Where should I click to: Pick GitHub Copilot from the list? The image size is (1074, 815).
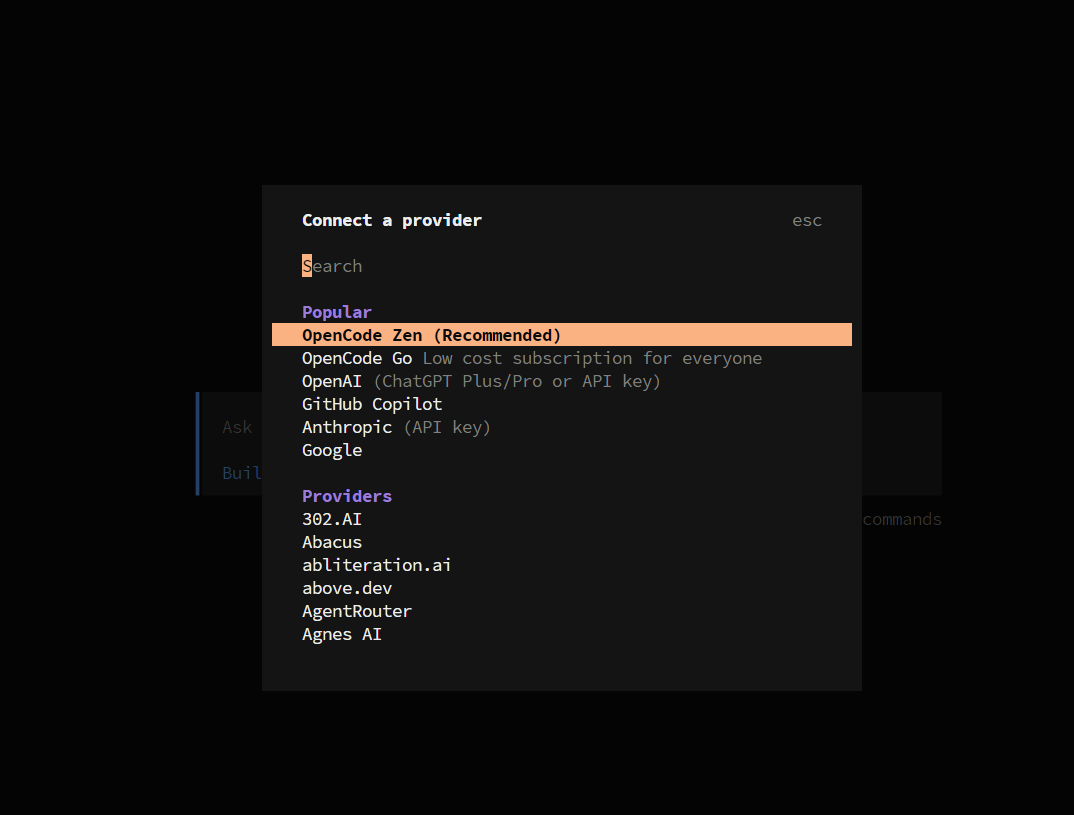pos(562,404)
